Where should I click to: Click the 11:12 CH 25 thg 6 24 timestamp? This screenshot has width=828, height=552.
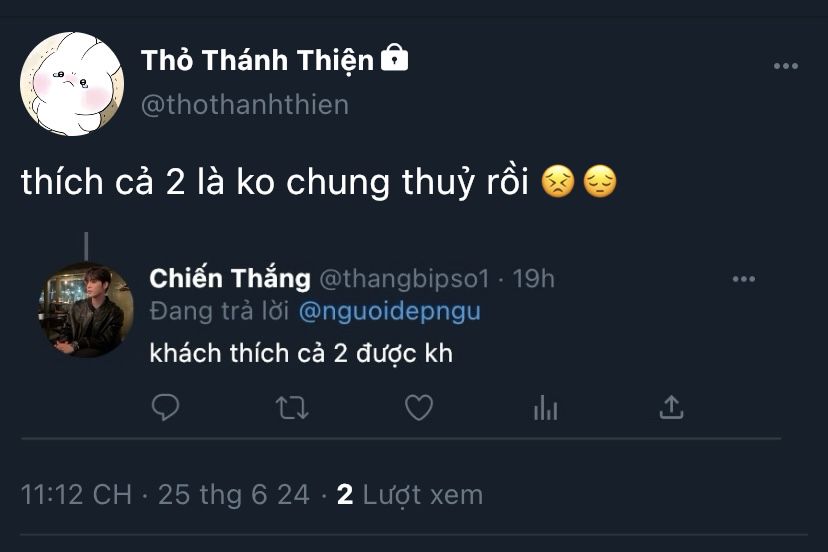click(x=165, y=495)
